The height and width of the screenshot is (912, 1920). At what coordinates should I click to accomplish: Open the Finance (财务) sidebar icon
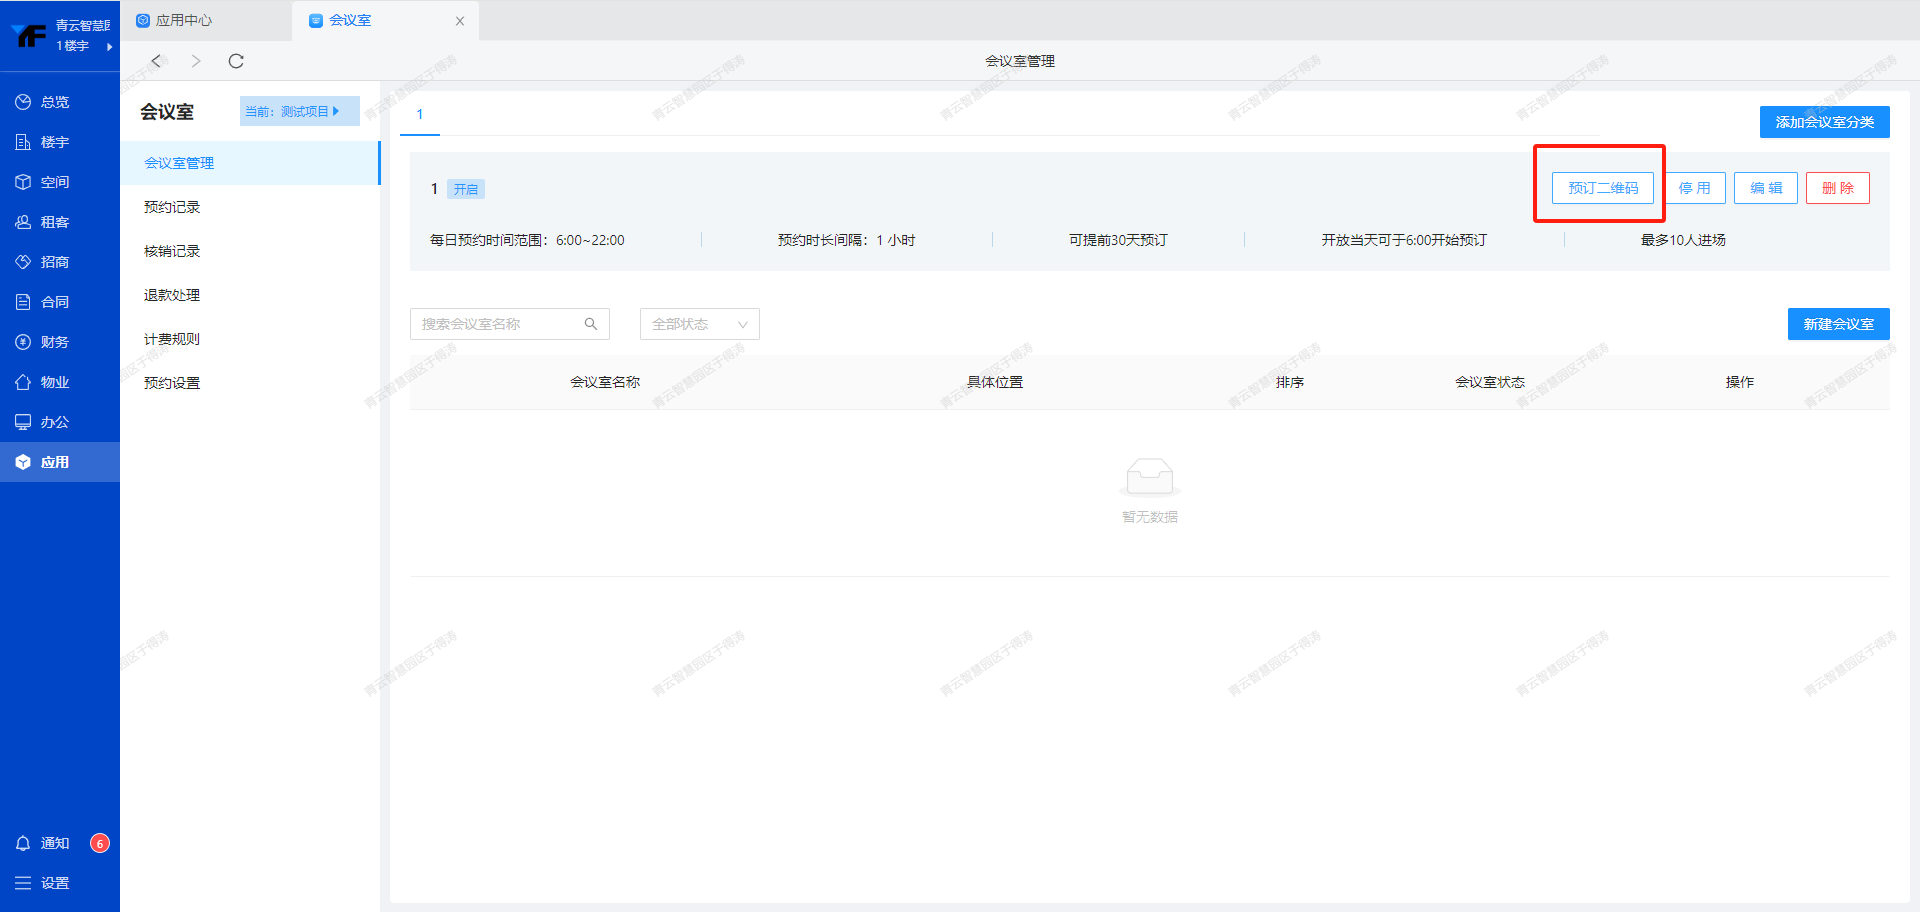click(23, 342)
